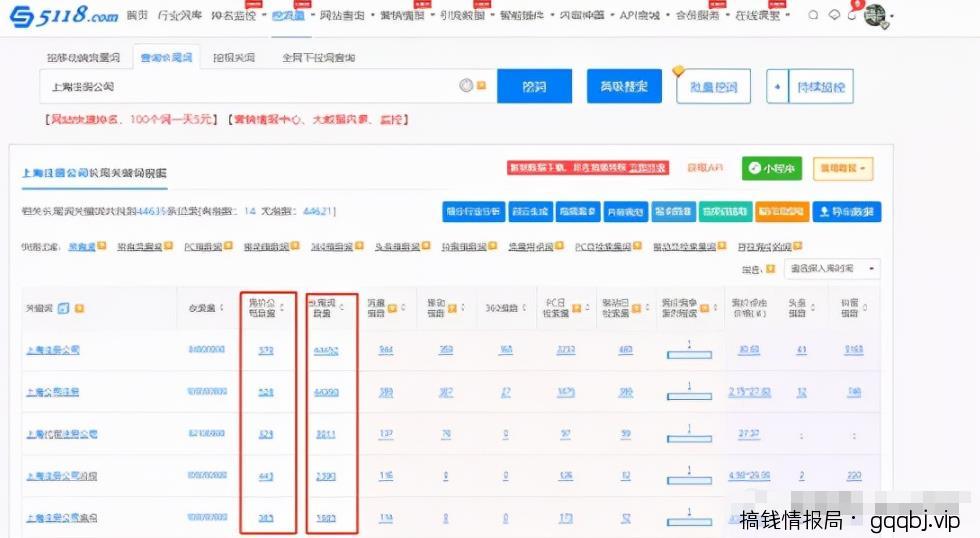Click value 443 in the fourth row

[x=266, y=476]
